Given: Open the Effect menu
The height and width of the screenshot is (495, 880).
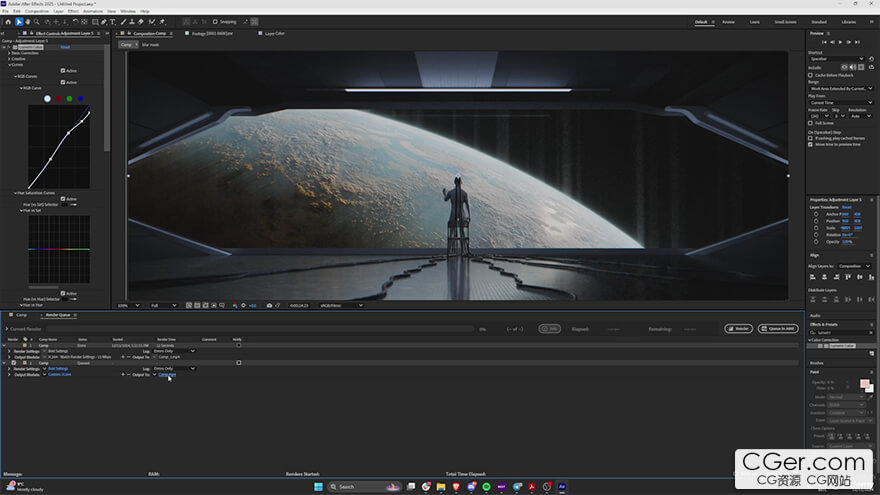Looking at the screenshot, I should click(x=73, y=11).
